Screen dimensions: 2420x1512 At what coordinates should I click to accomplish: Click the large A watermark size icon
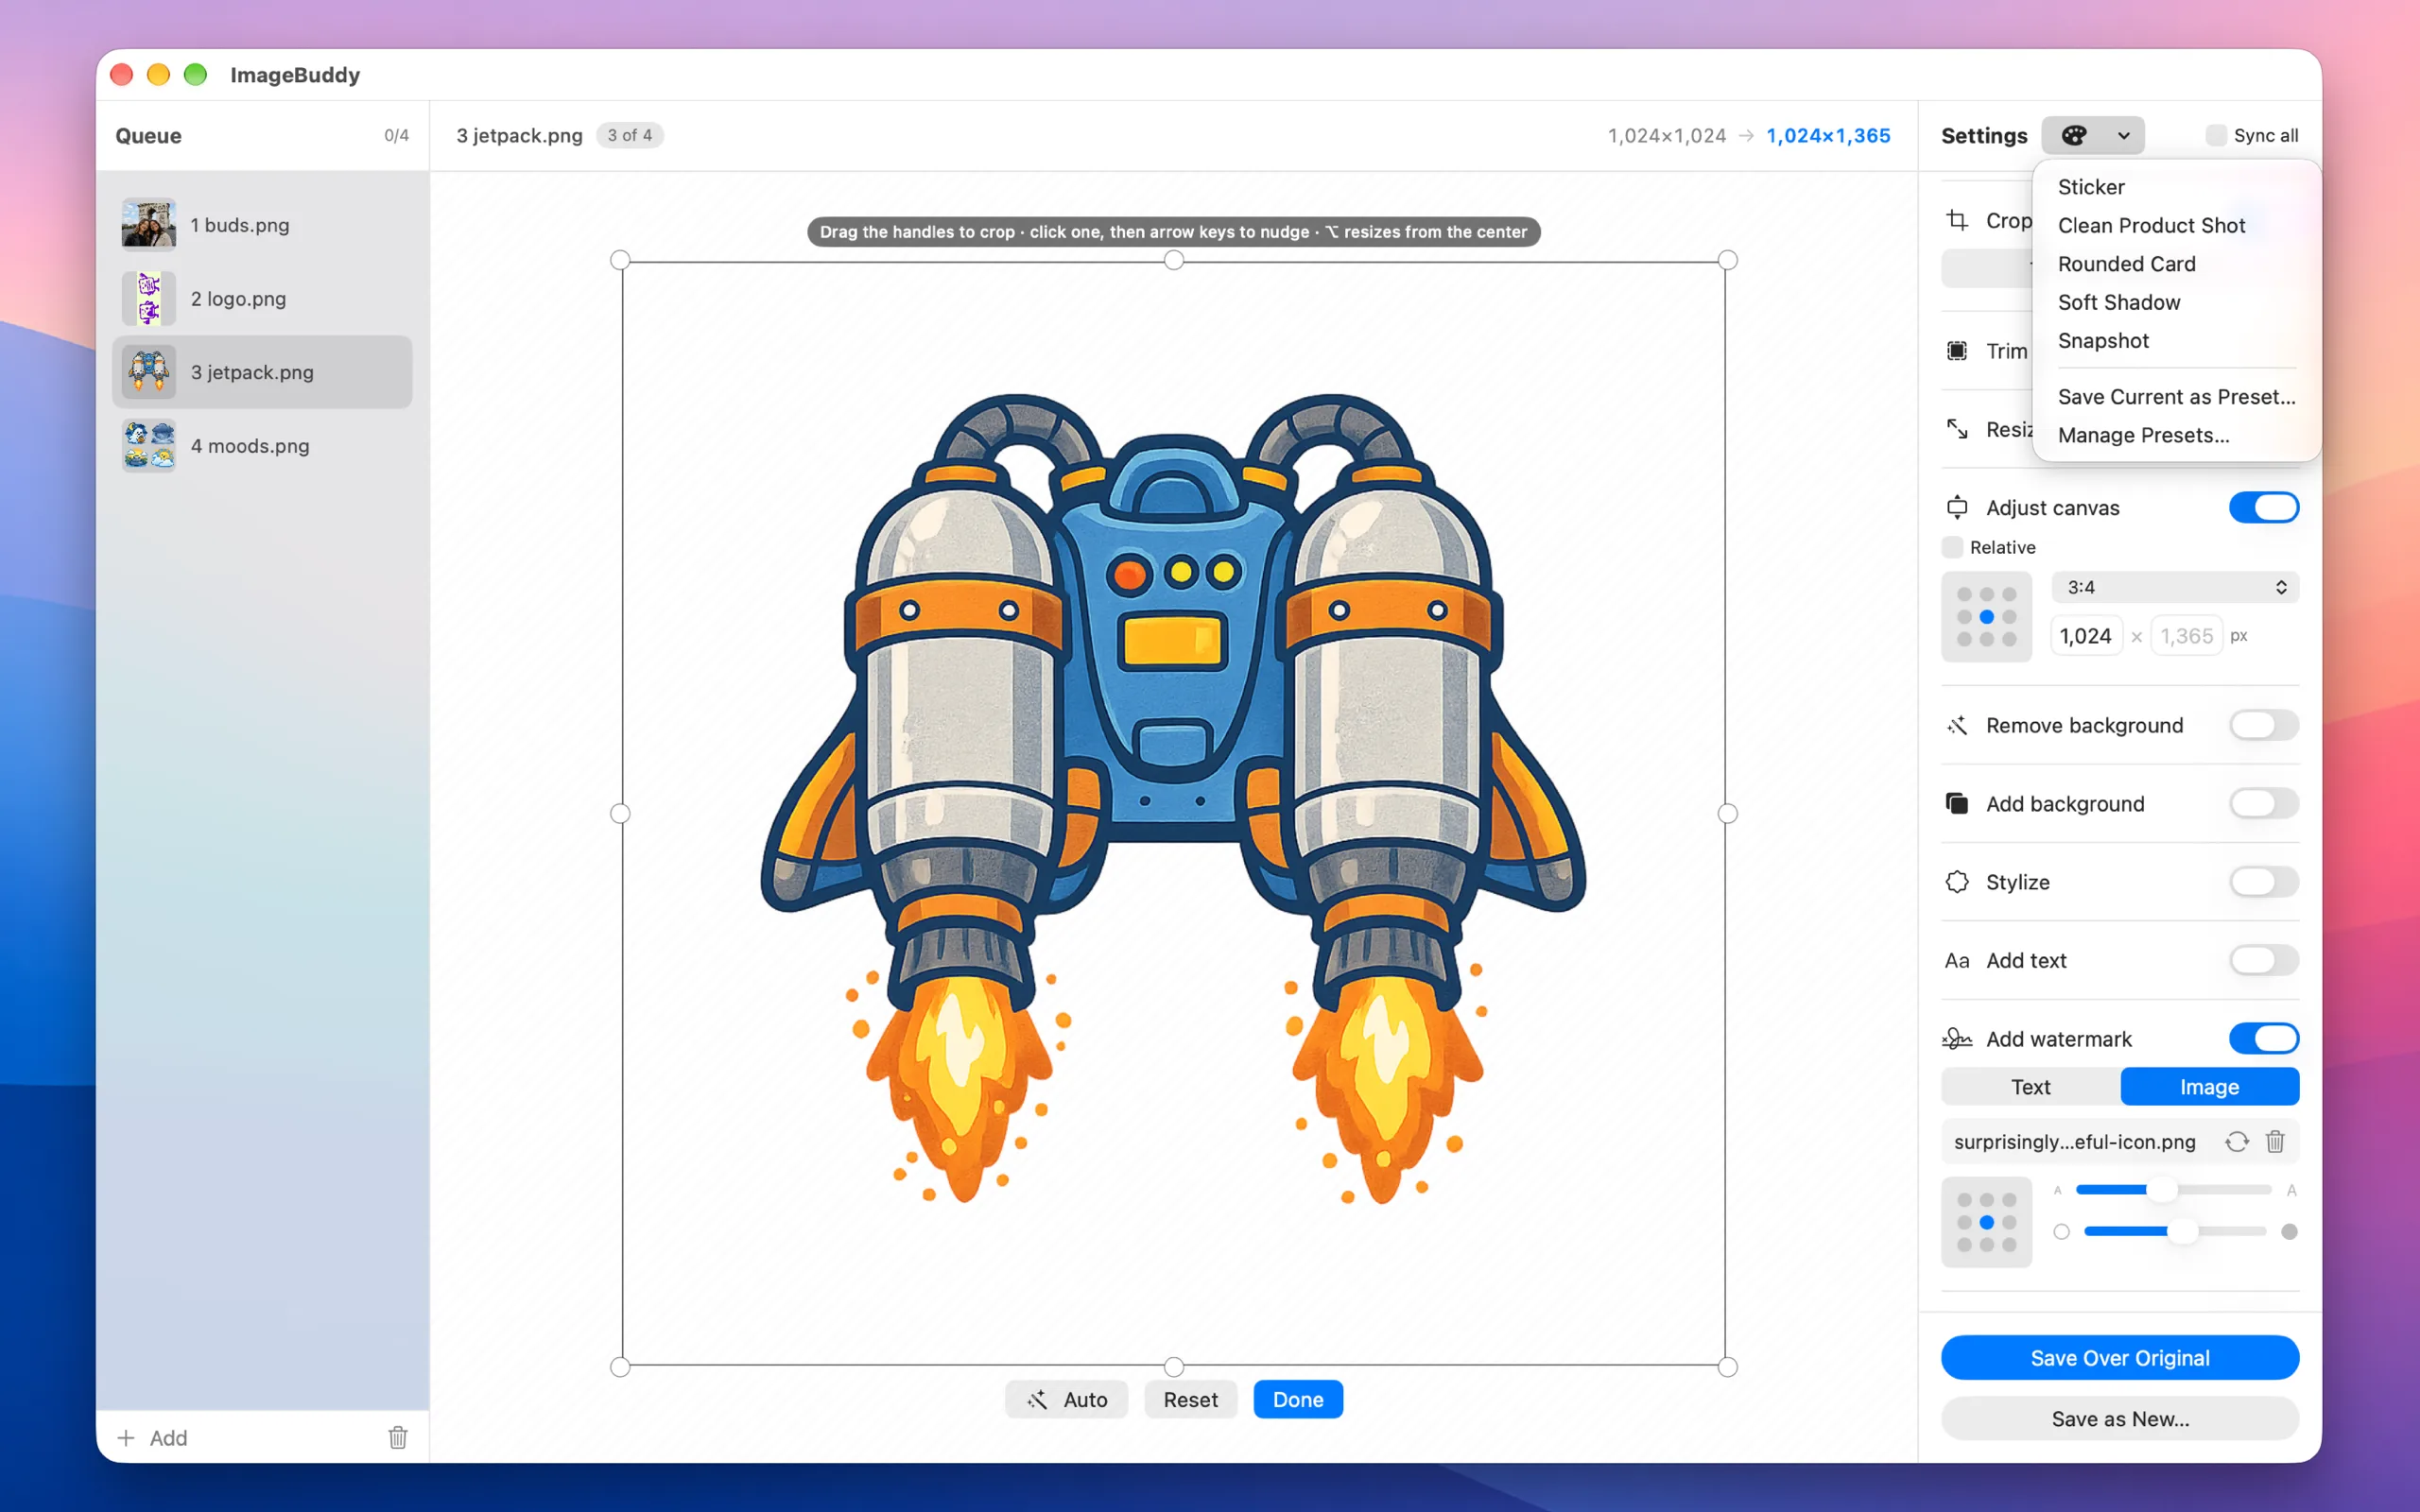[2291, 1190]
